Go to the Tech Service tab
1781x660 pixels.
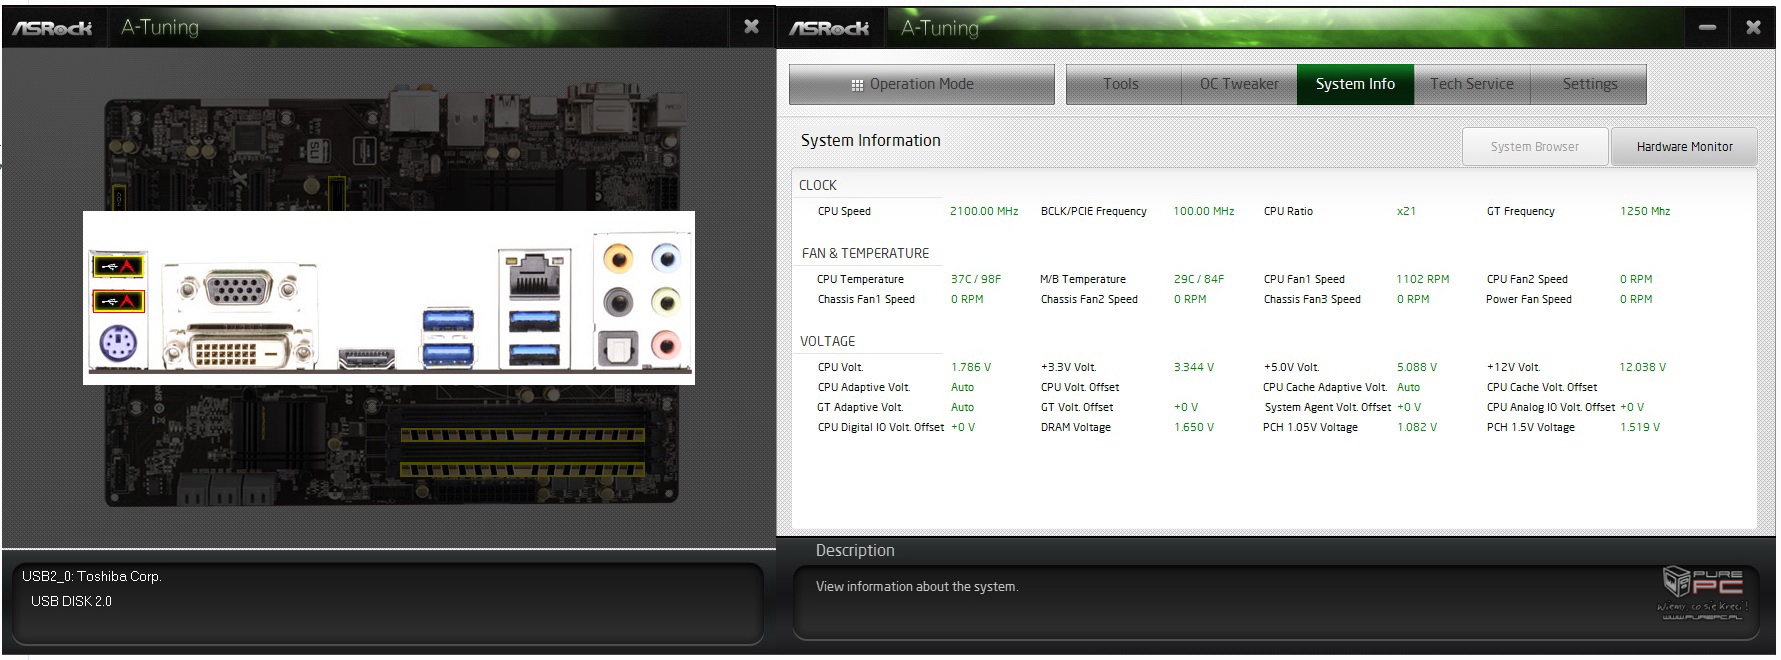(1471, 84)
